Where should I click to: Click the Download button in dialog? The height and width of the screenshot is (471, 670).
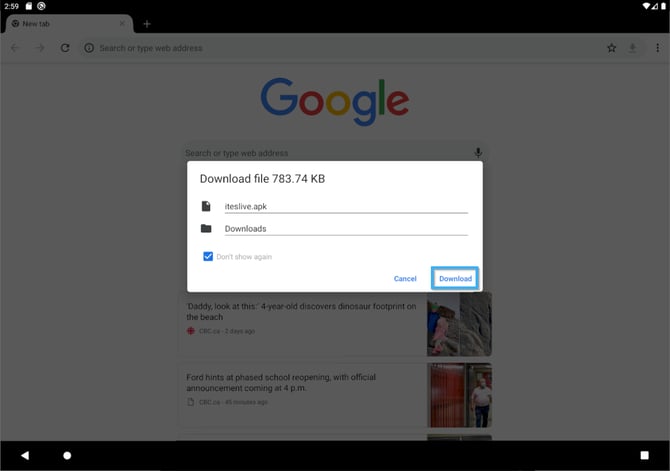coord(455,278)
